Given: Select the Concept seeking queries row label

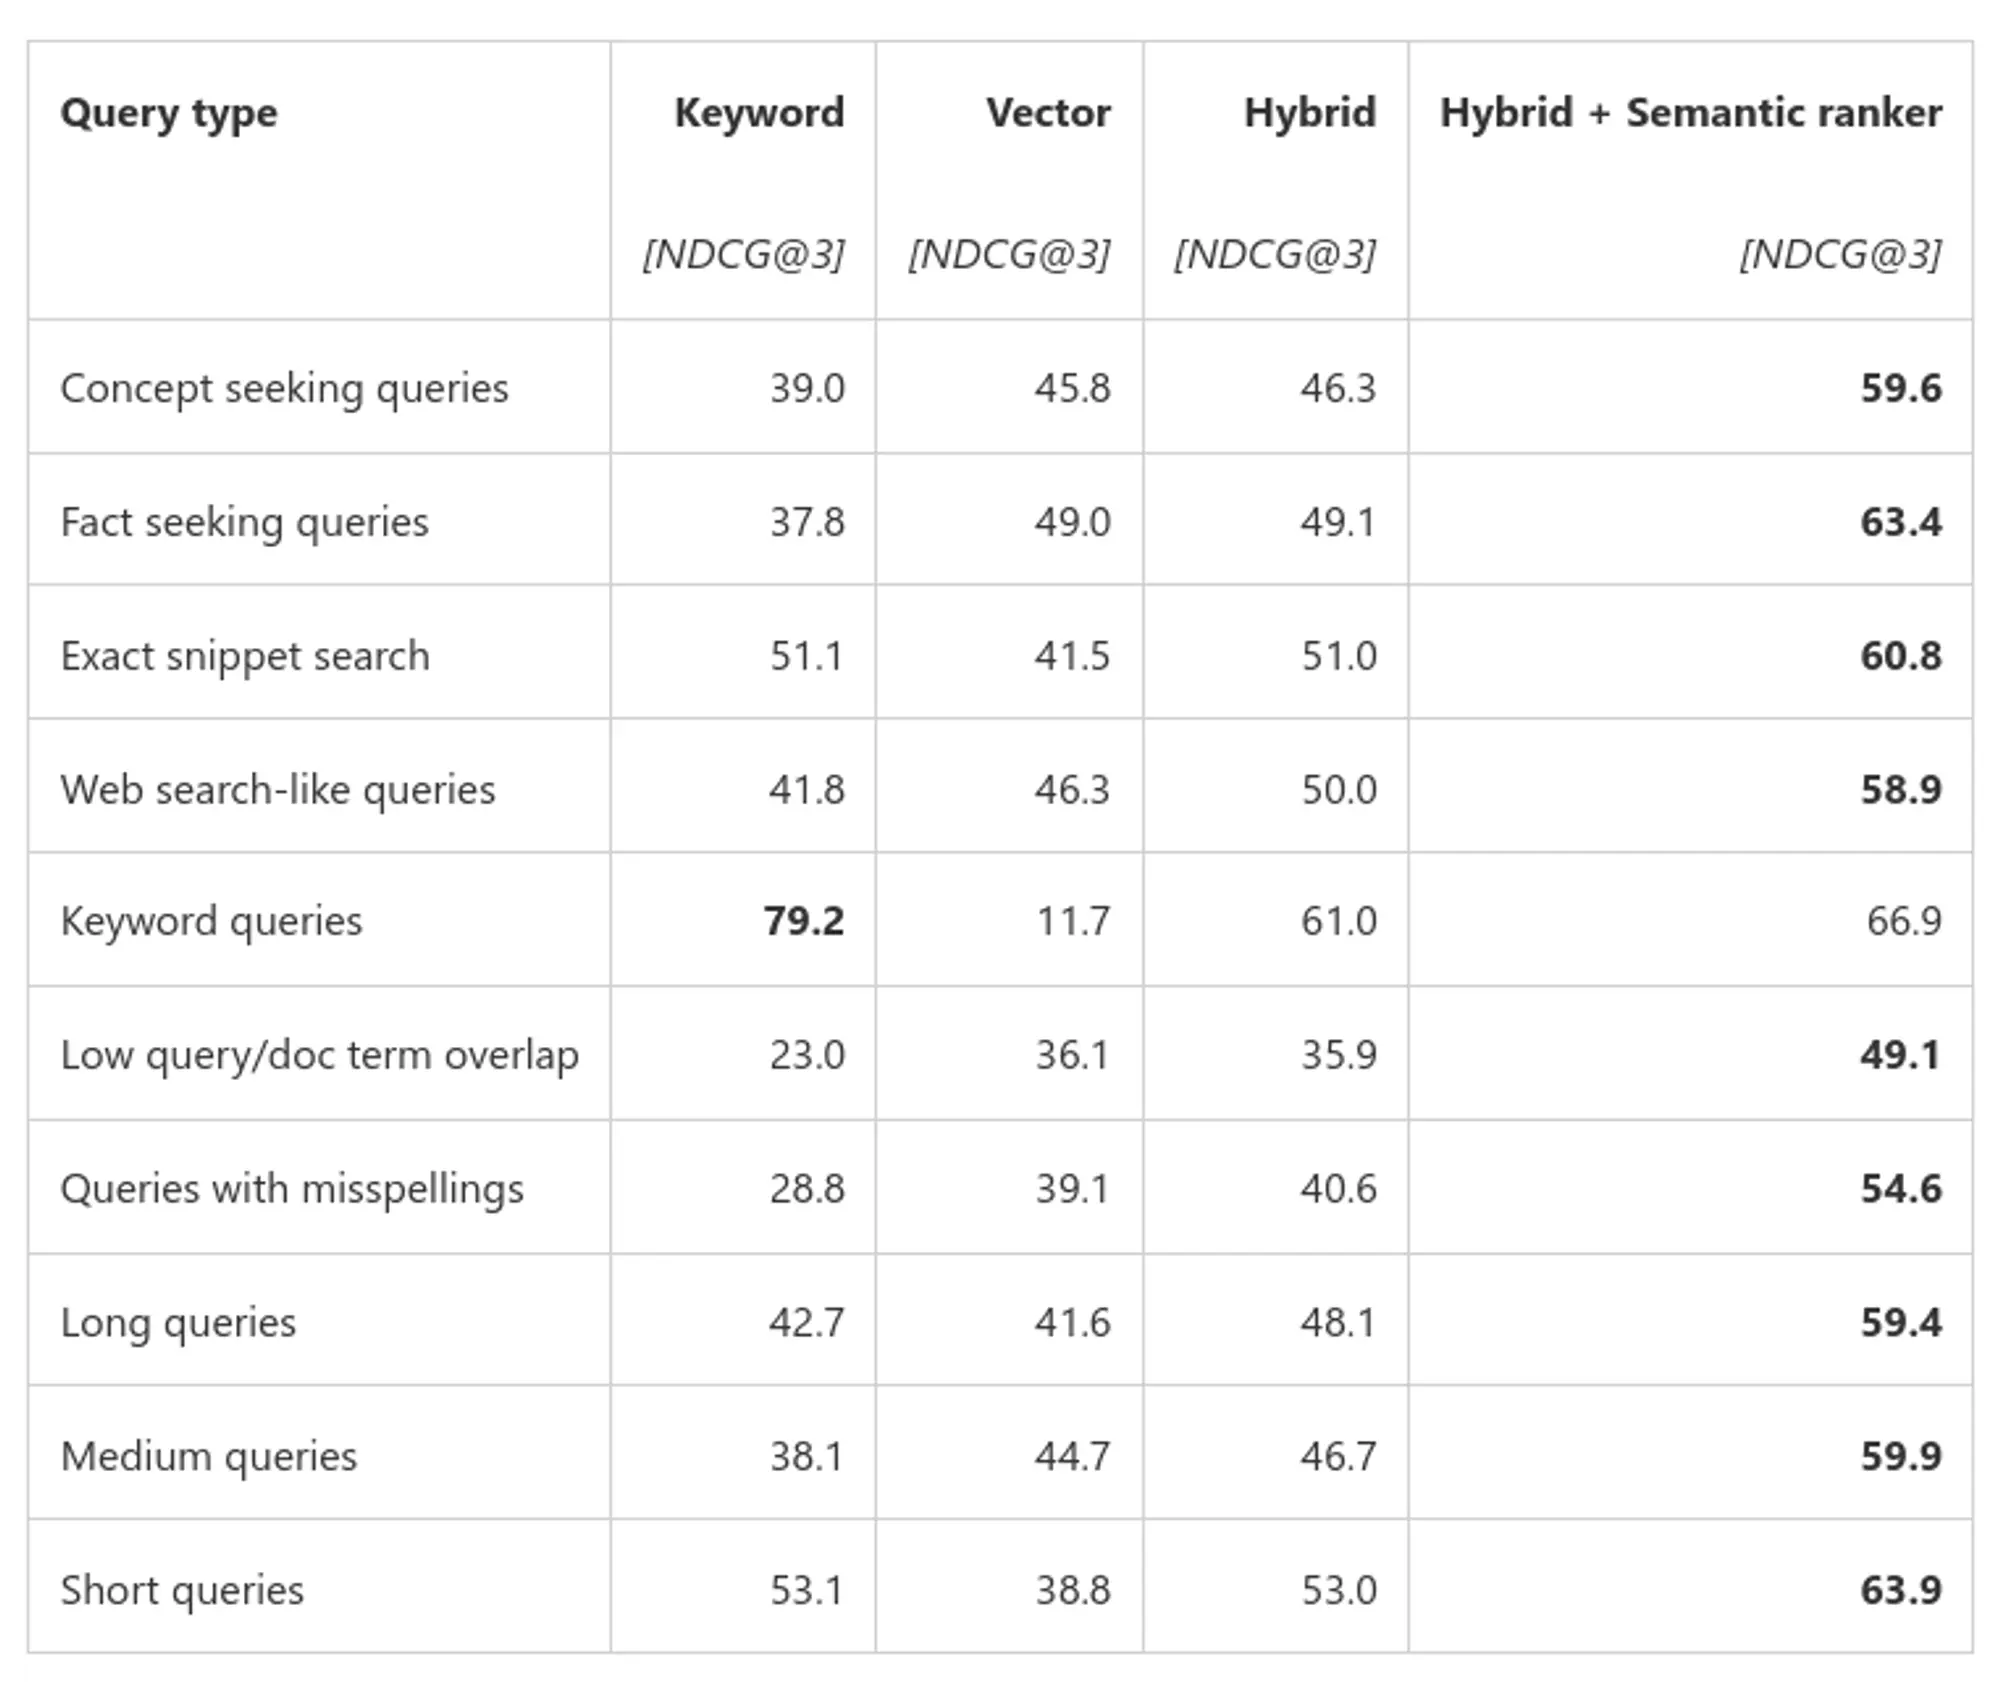Looking at the screenshot, I should [284, 388].
